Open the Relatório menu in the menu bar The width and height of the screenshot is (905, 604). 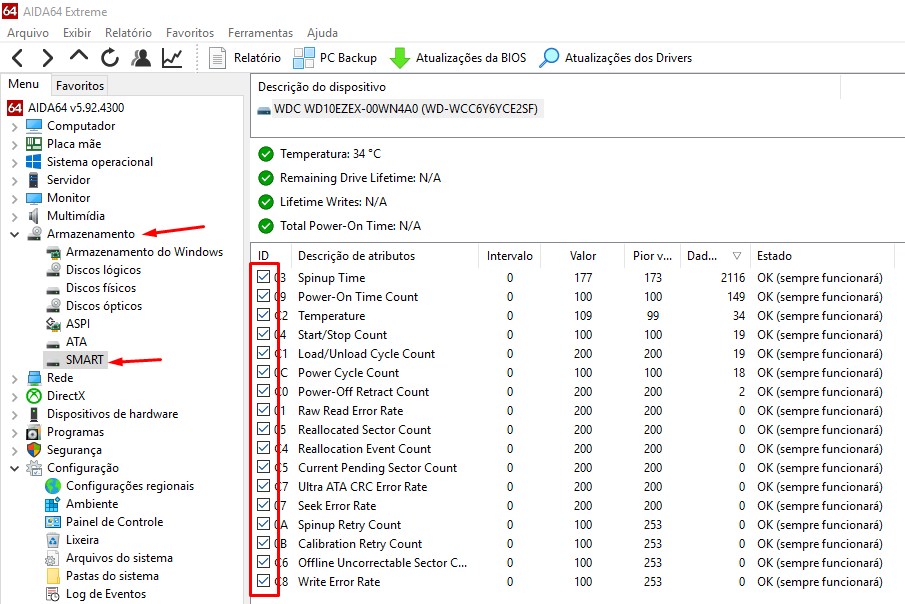coord(128,33)
